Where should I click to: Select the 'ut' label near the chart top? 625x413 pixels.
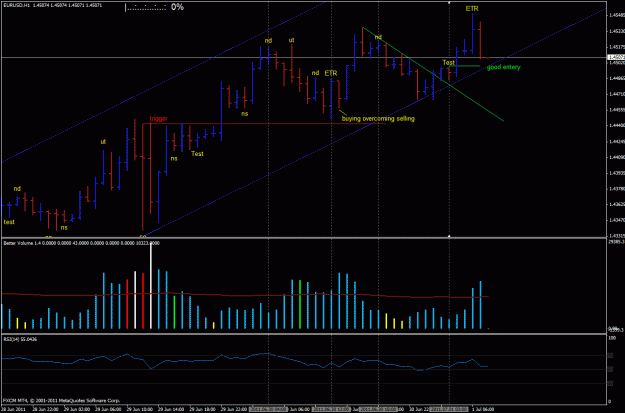click(291, 40)
